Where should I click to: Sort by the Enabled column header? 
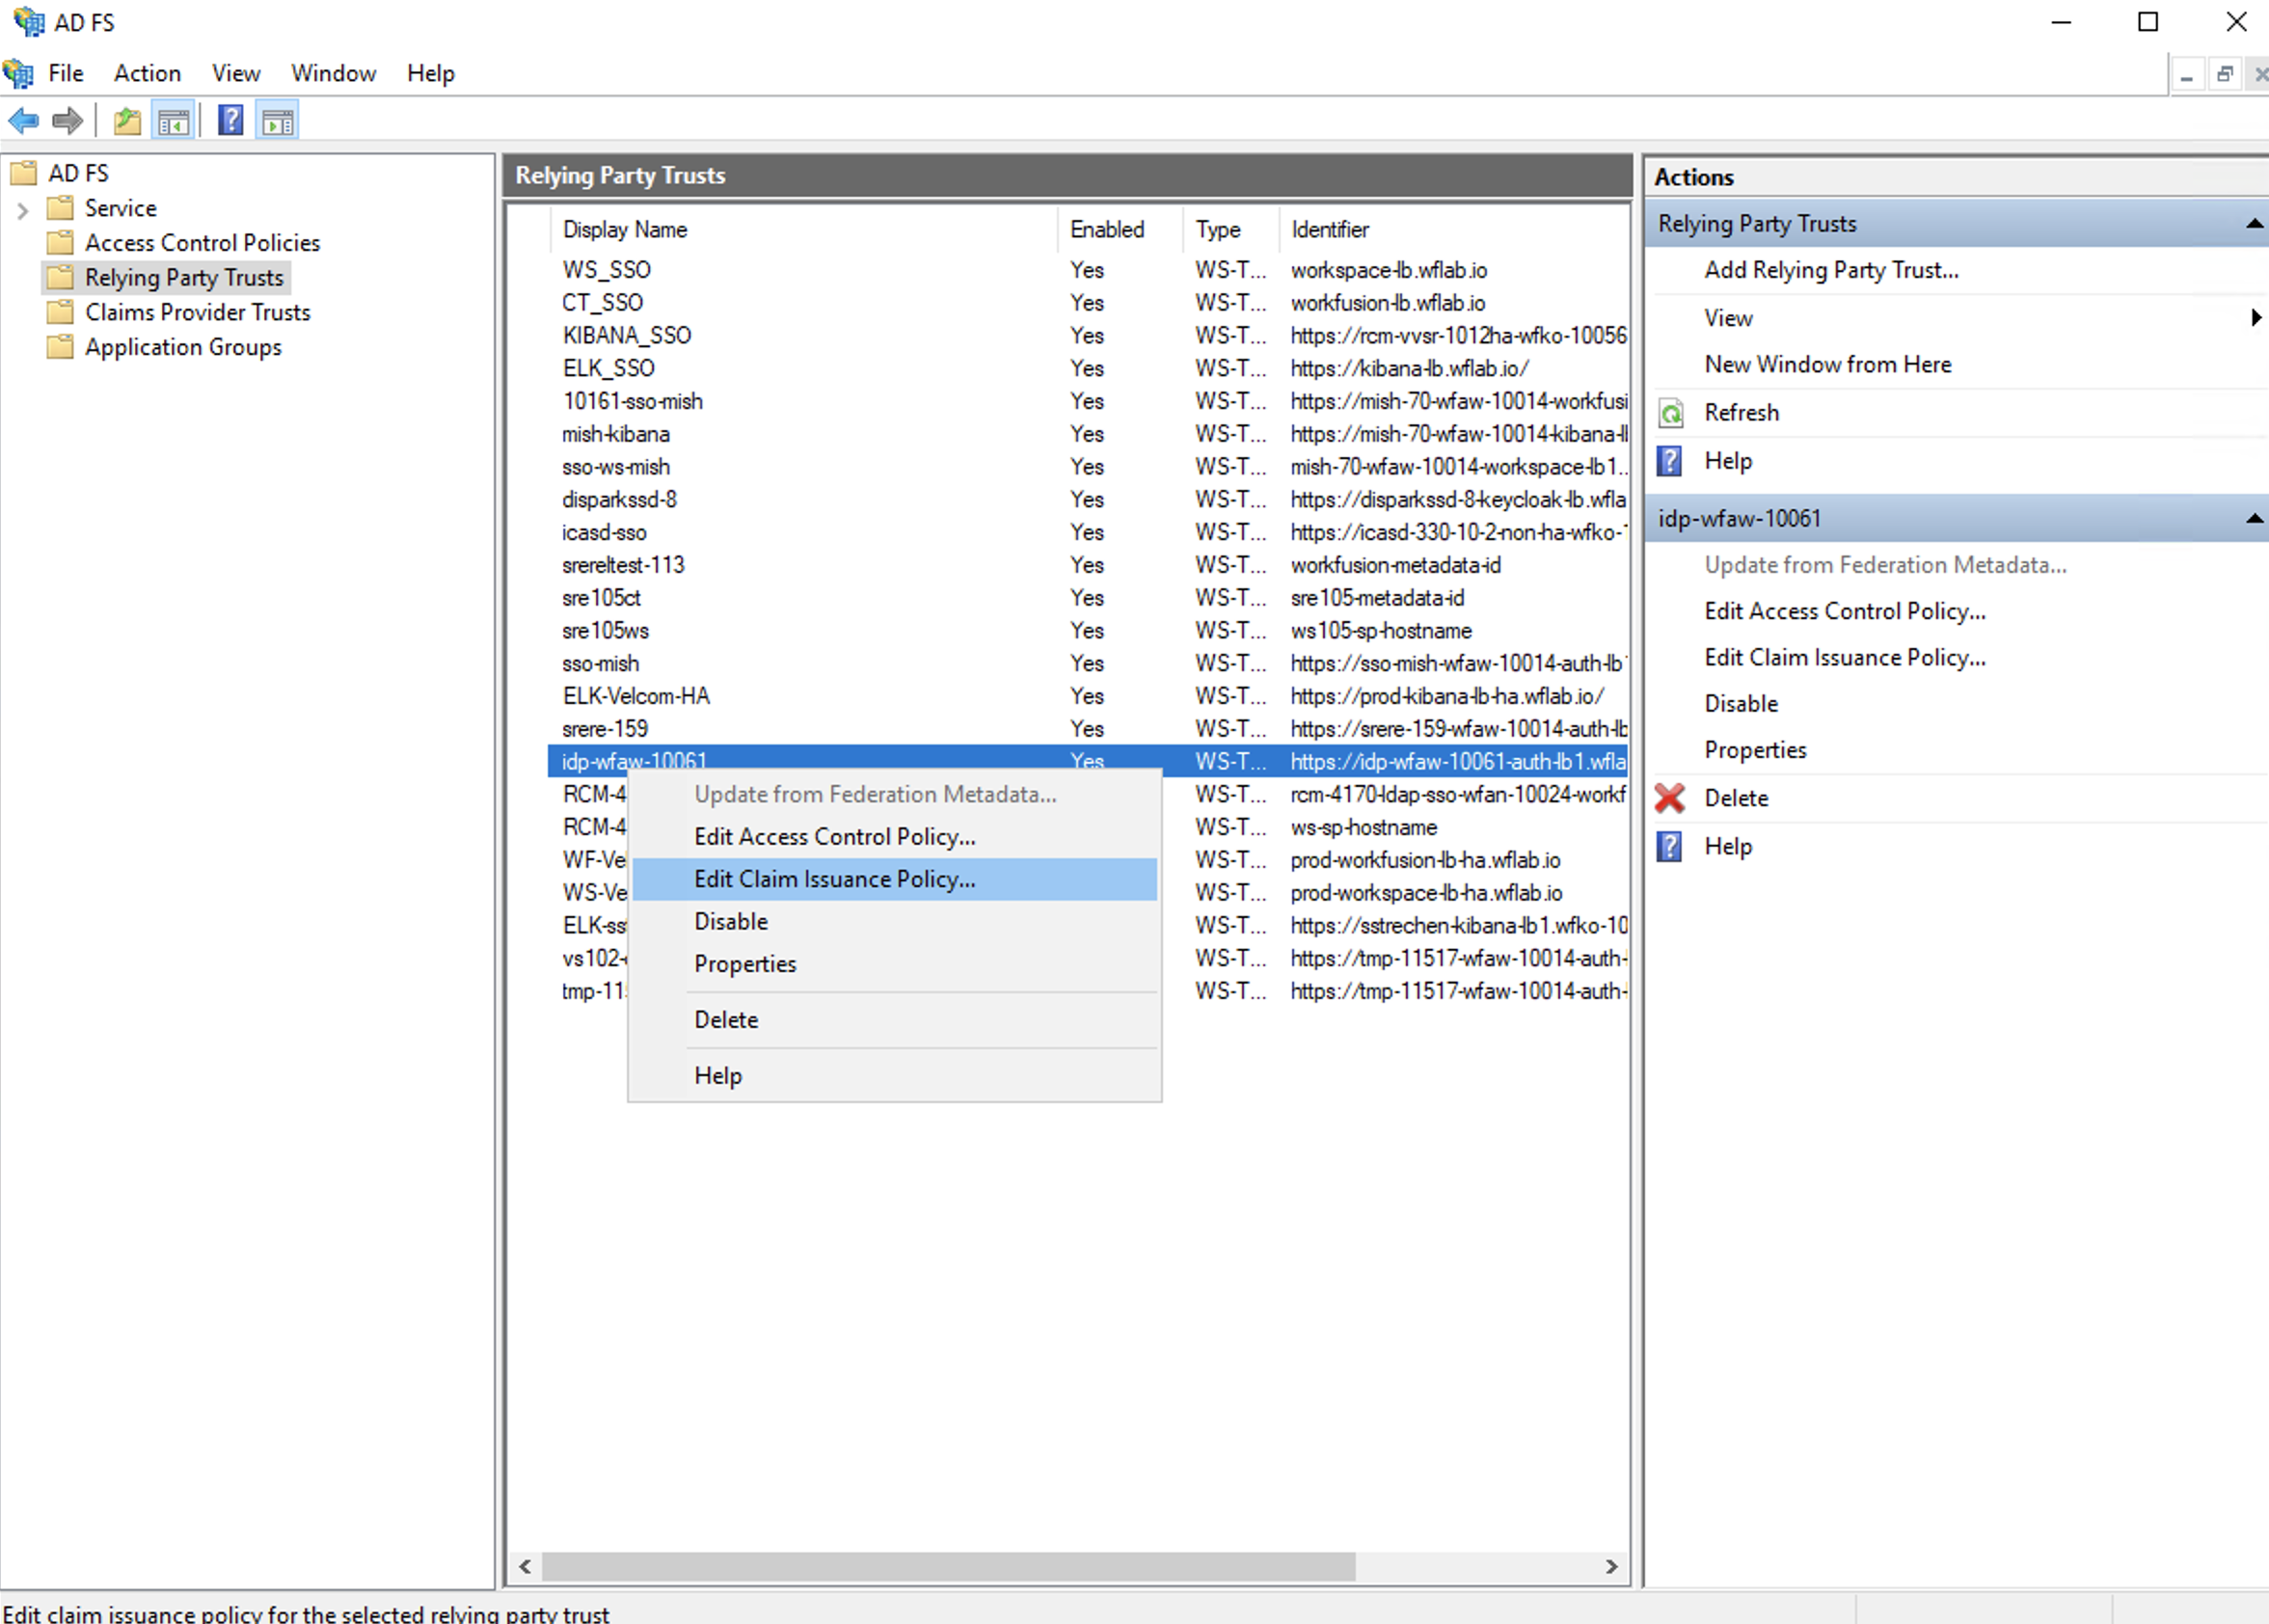coord(1120,230)
